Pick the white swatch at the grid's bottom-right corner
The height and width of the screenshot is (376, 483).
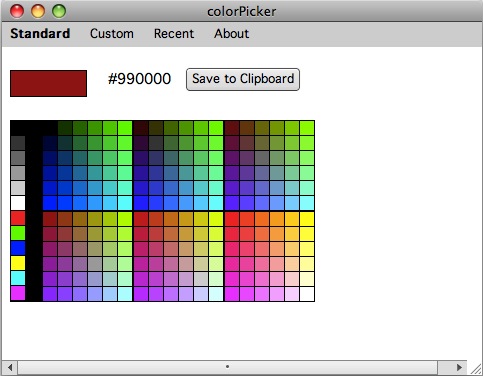pyautogui.click(x=307, y=294)
